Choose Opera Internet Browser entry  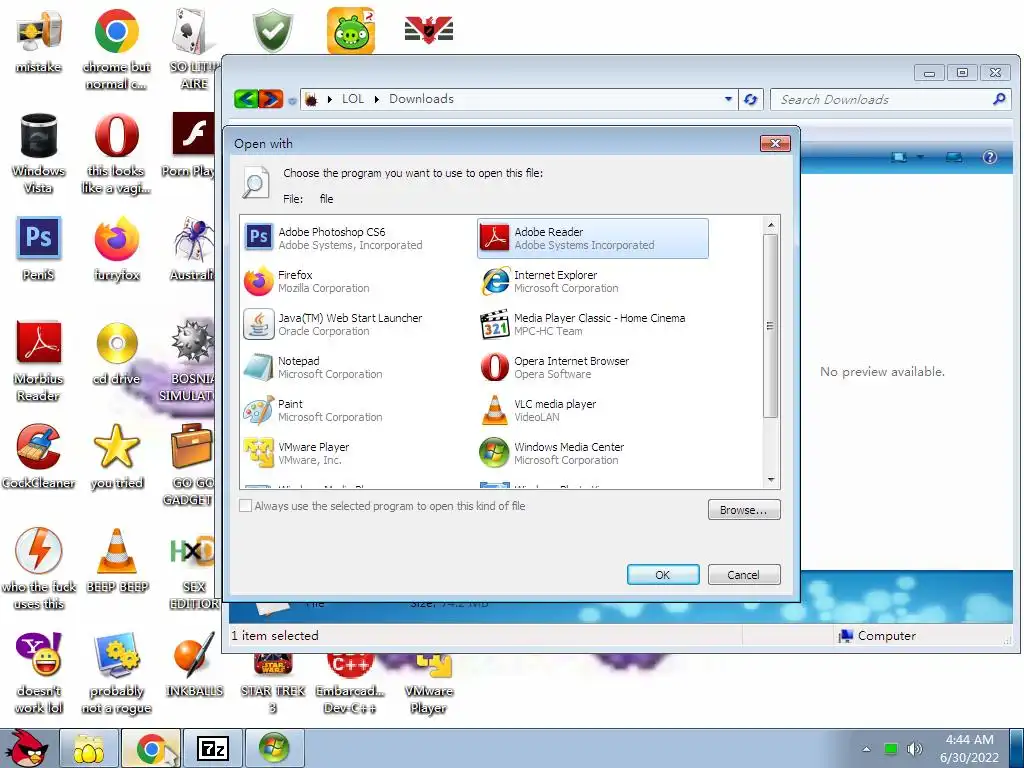[x=593, y=368]
